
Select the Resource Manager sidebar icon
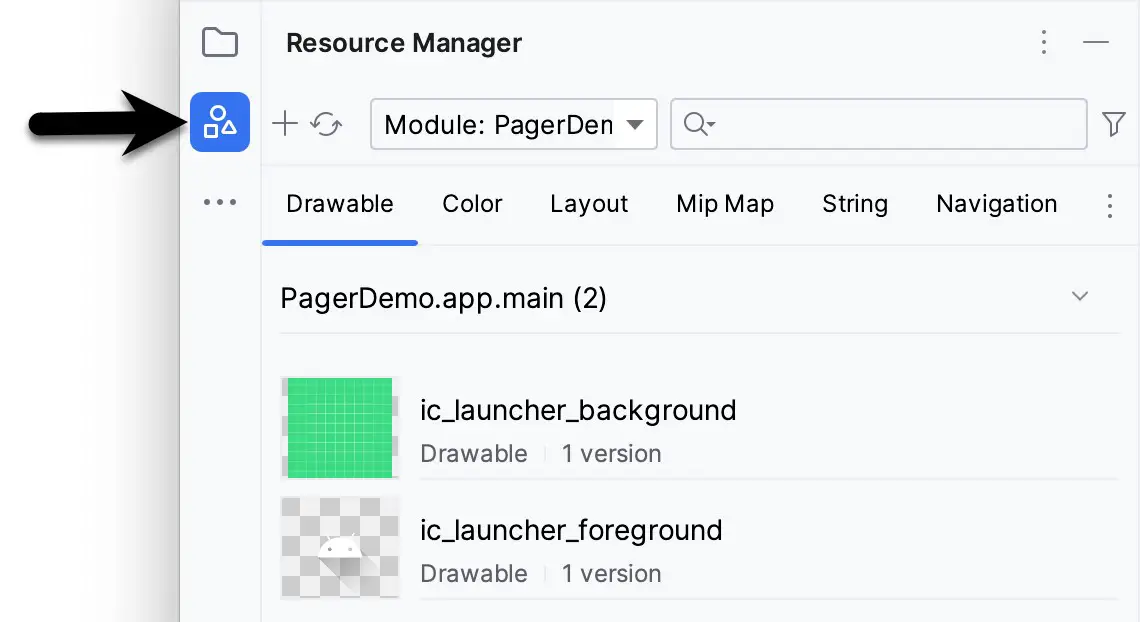coord(220,122)
